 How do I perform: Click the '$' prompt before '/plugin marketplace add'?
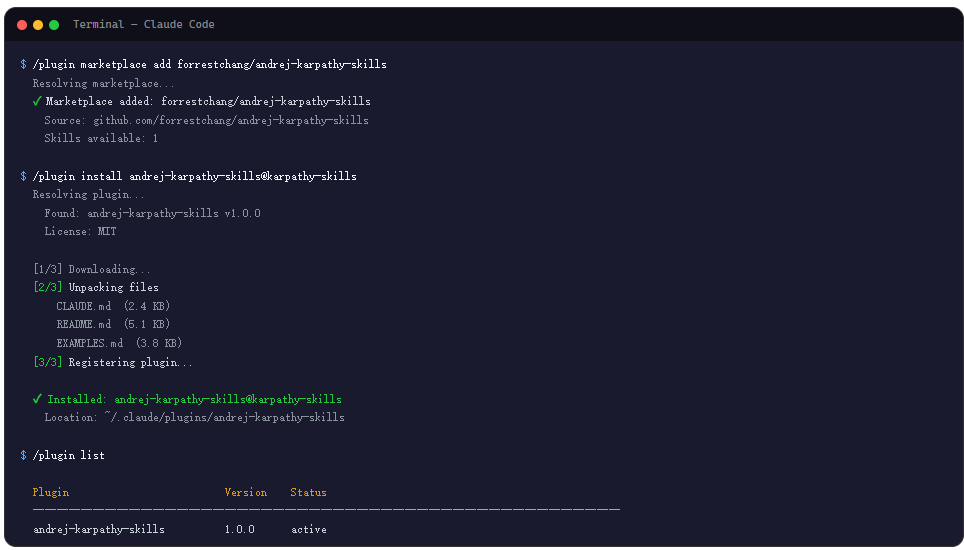(23, 65)
